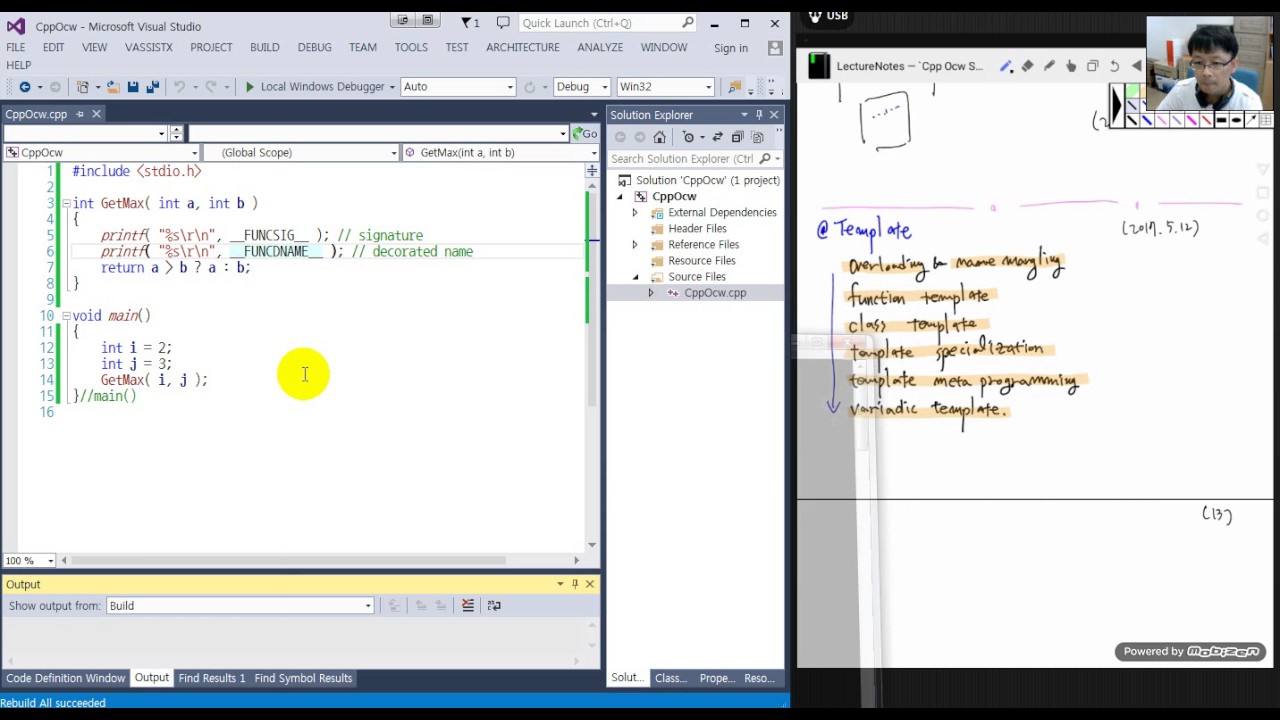Open Show output from Build dropdown
The width and height of the screenshot is (1280, 720).
click(240, 606)
